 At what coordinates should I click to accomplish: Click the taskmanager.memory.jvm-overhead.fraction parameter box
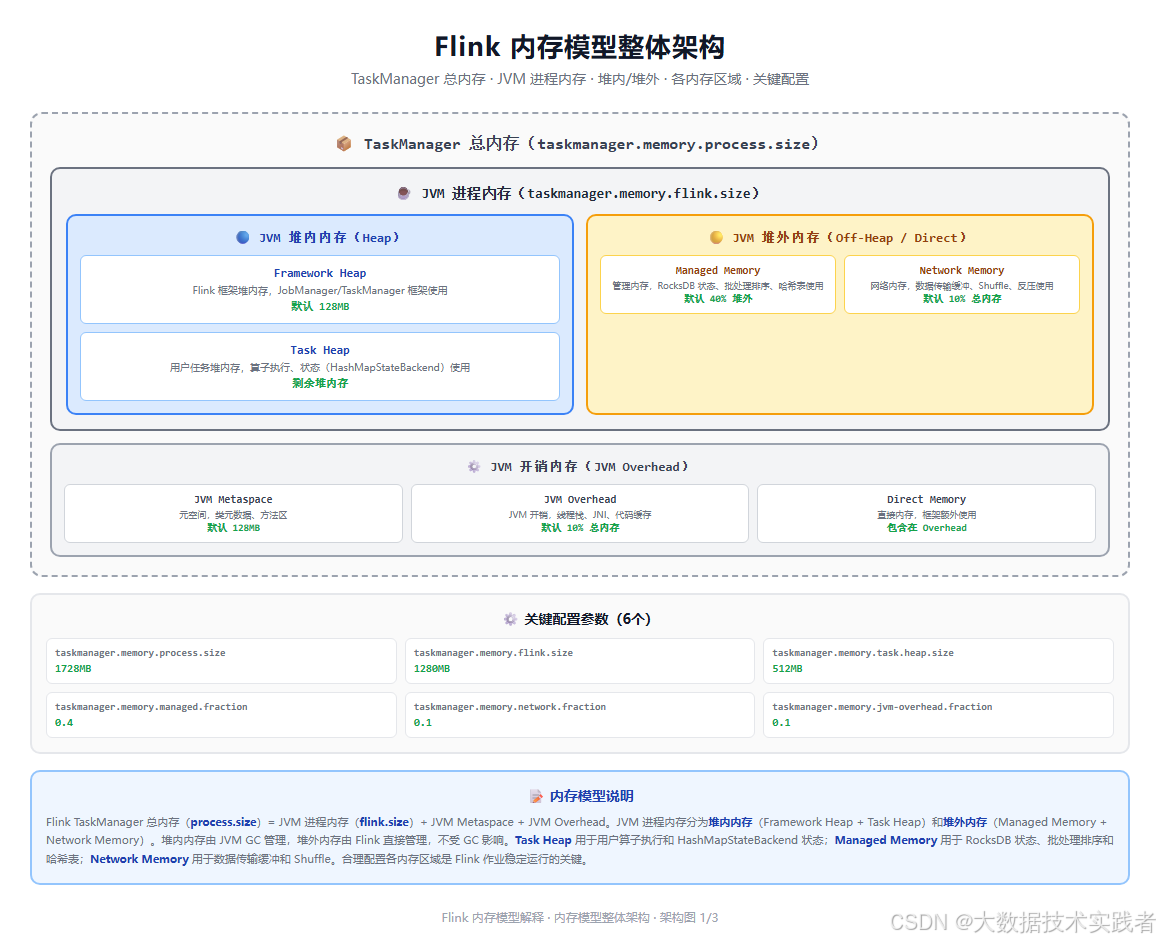(938, 715)
